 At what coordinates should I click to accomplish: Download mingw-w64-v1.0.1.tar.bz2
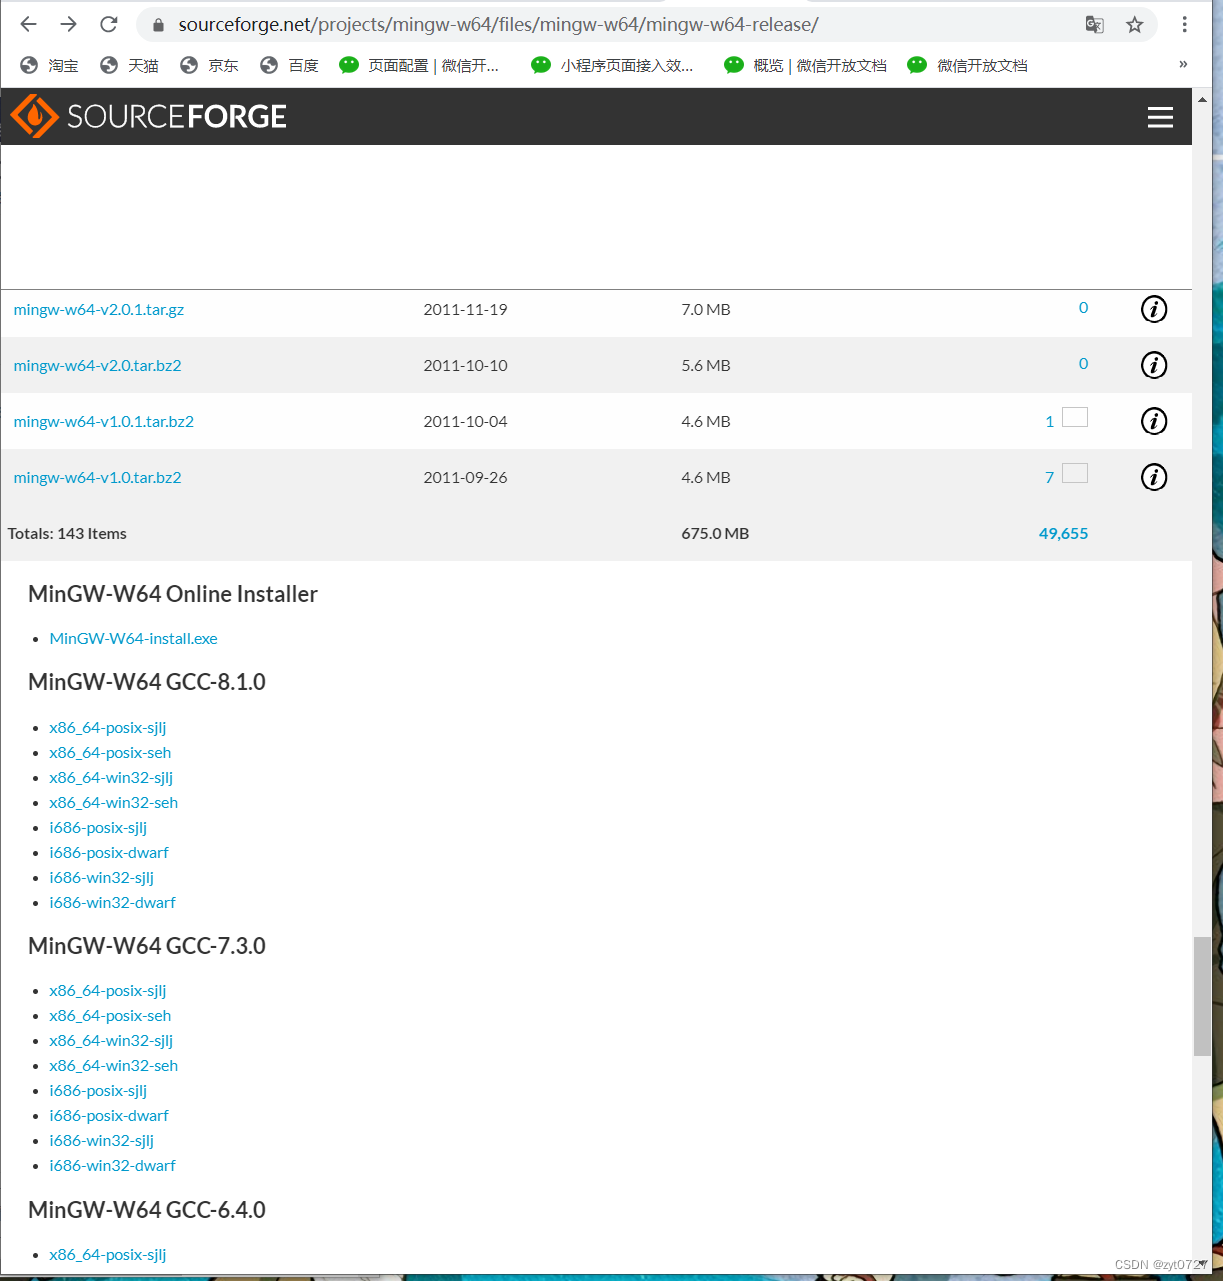pos(104,422)
